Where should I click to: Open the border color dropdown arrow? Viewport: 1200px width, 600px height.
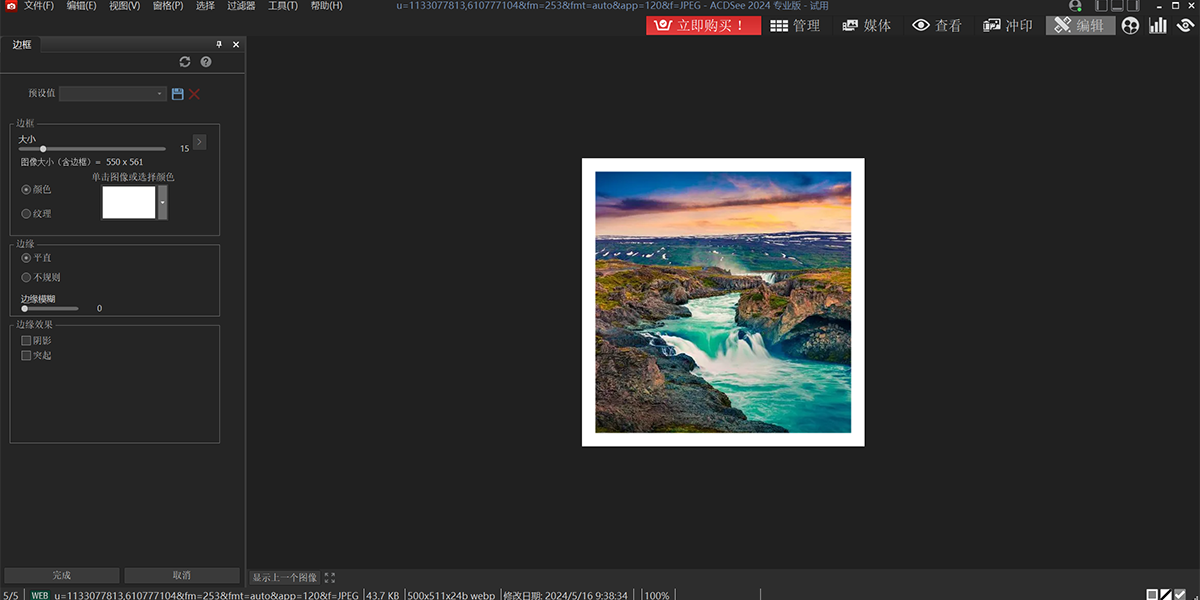point(163,202)
